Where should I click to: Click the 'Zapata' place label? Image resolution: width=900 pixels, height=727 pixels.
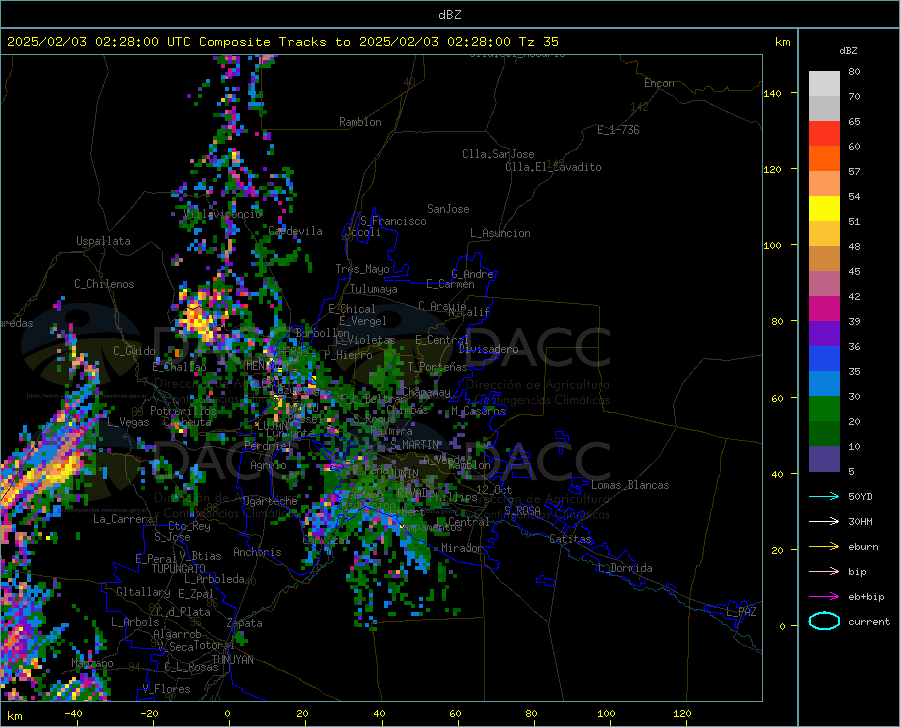pyautogui.click(x=245, y=623)
